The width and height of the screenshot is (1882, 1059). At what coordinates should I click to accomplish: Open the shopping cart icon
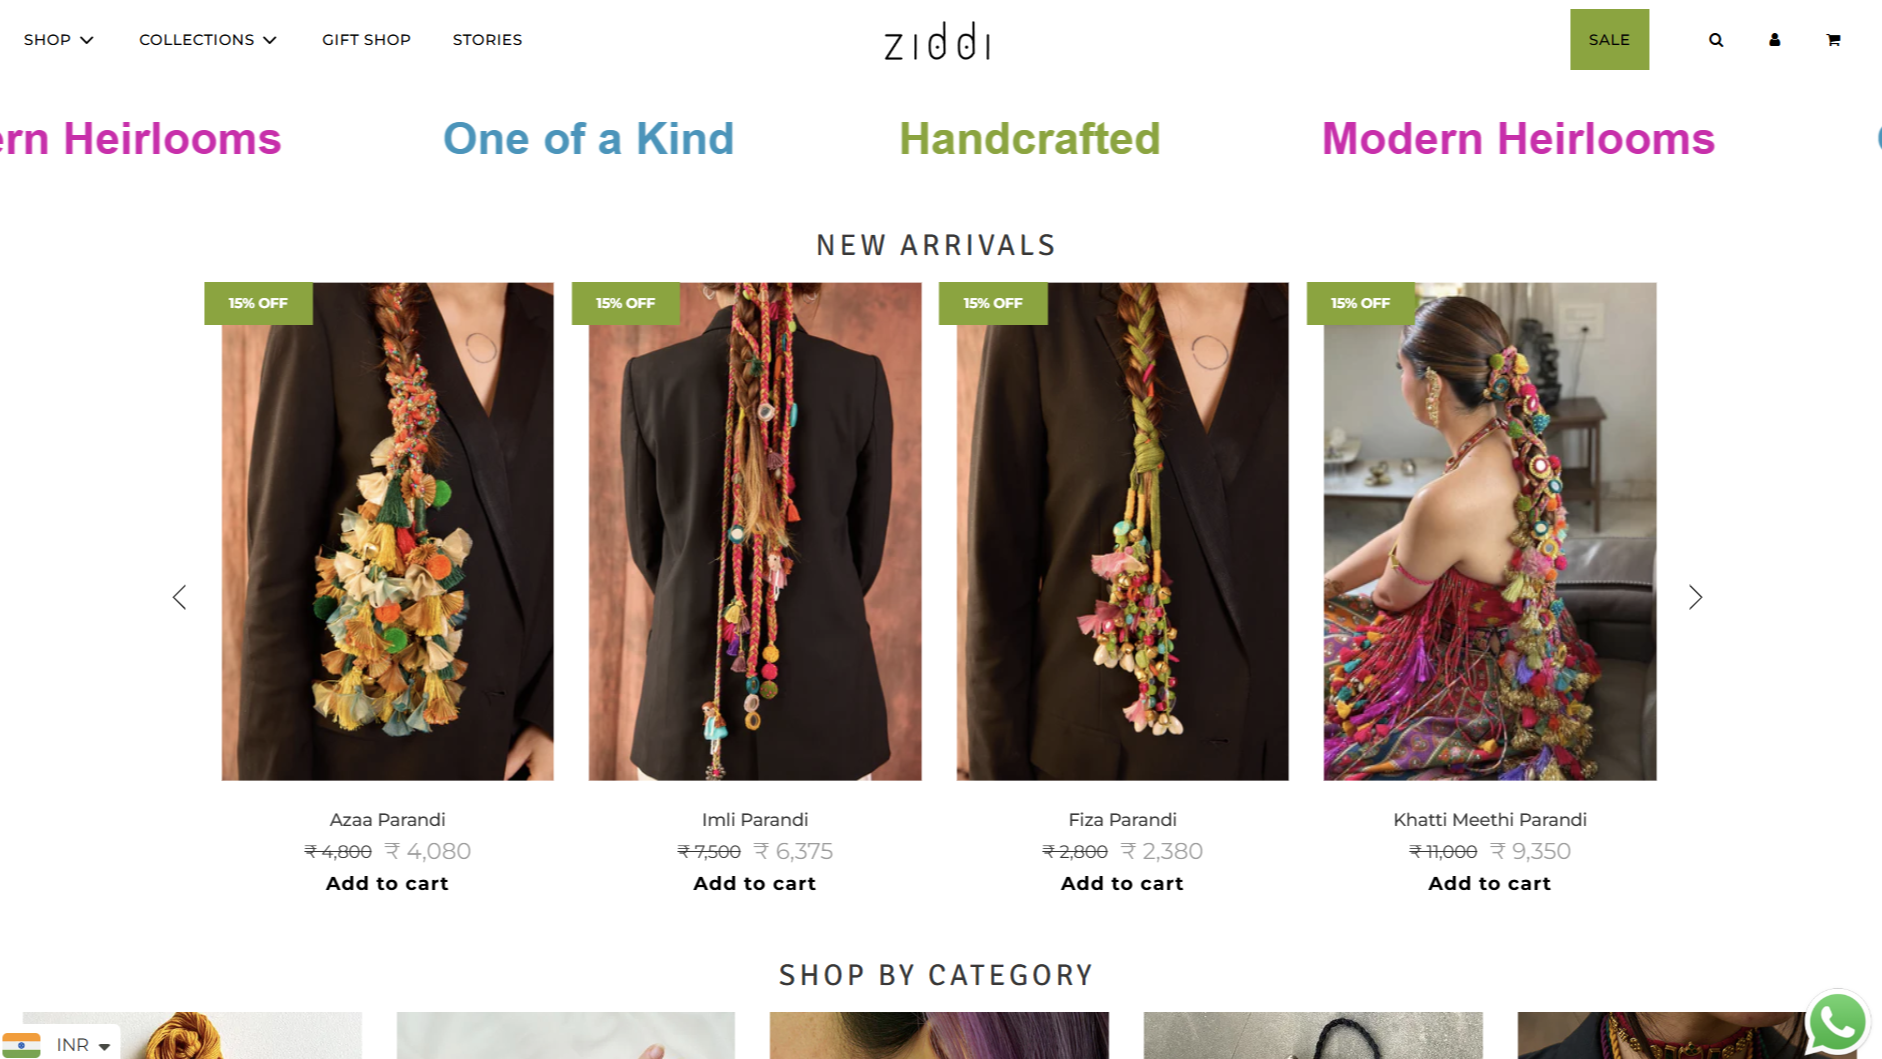coord(1833,40)
